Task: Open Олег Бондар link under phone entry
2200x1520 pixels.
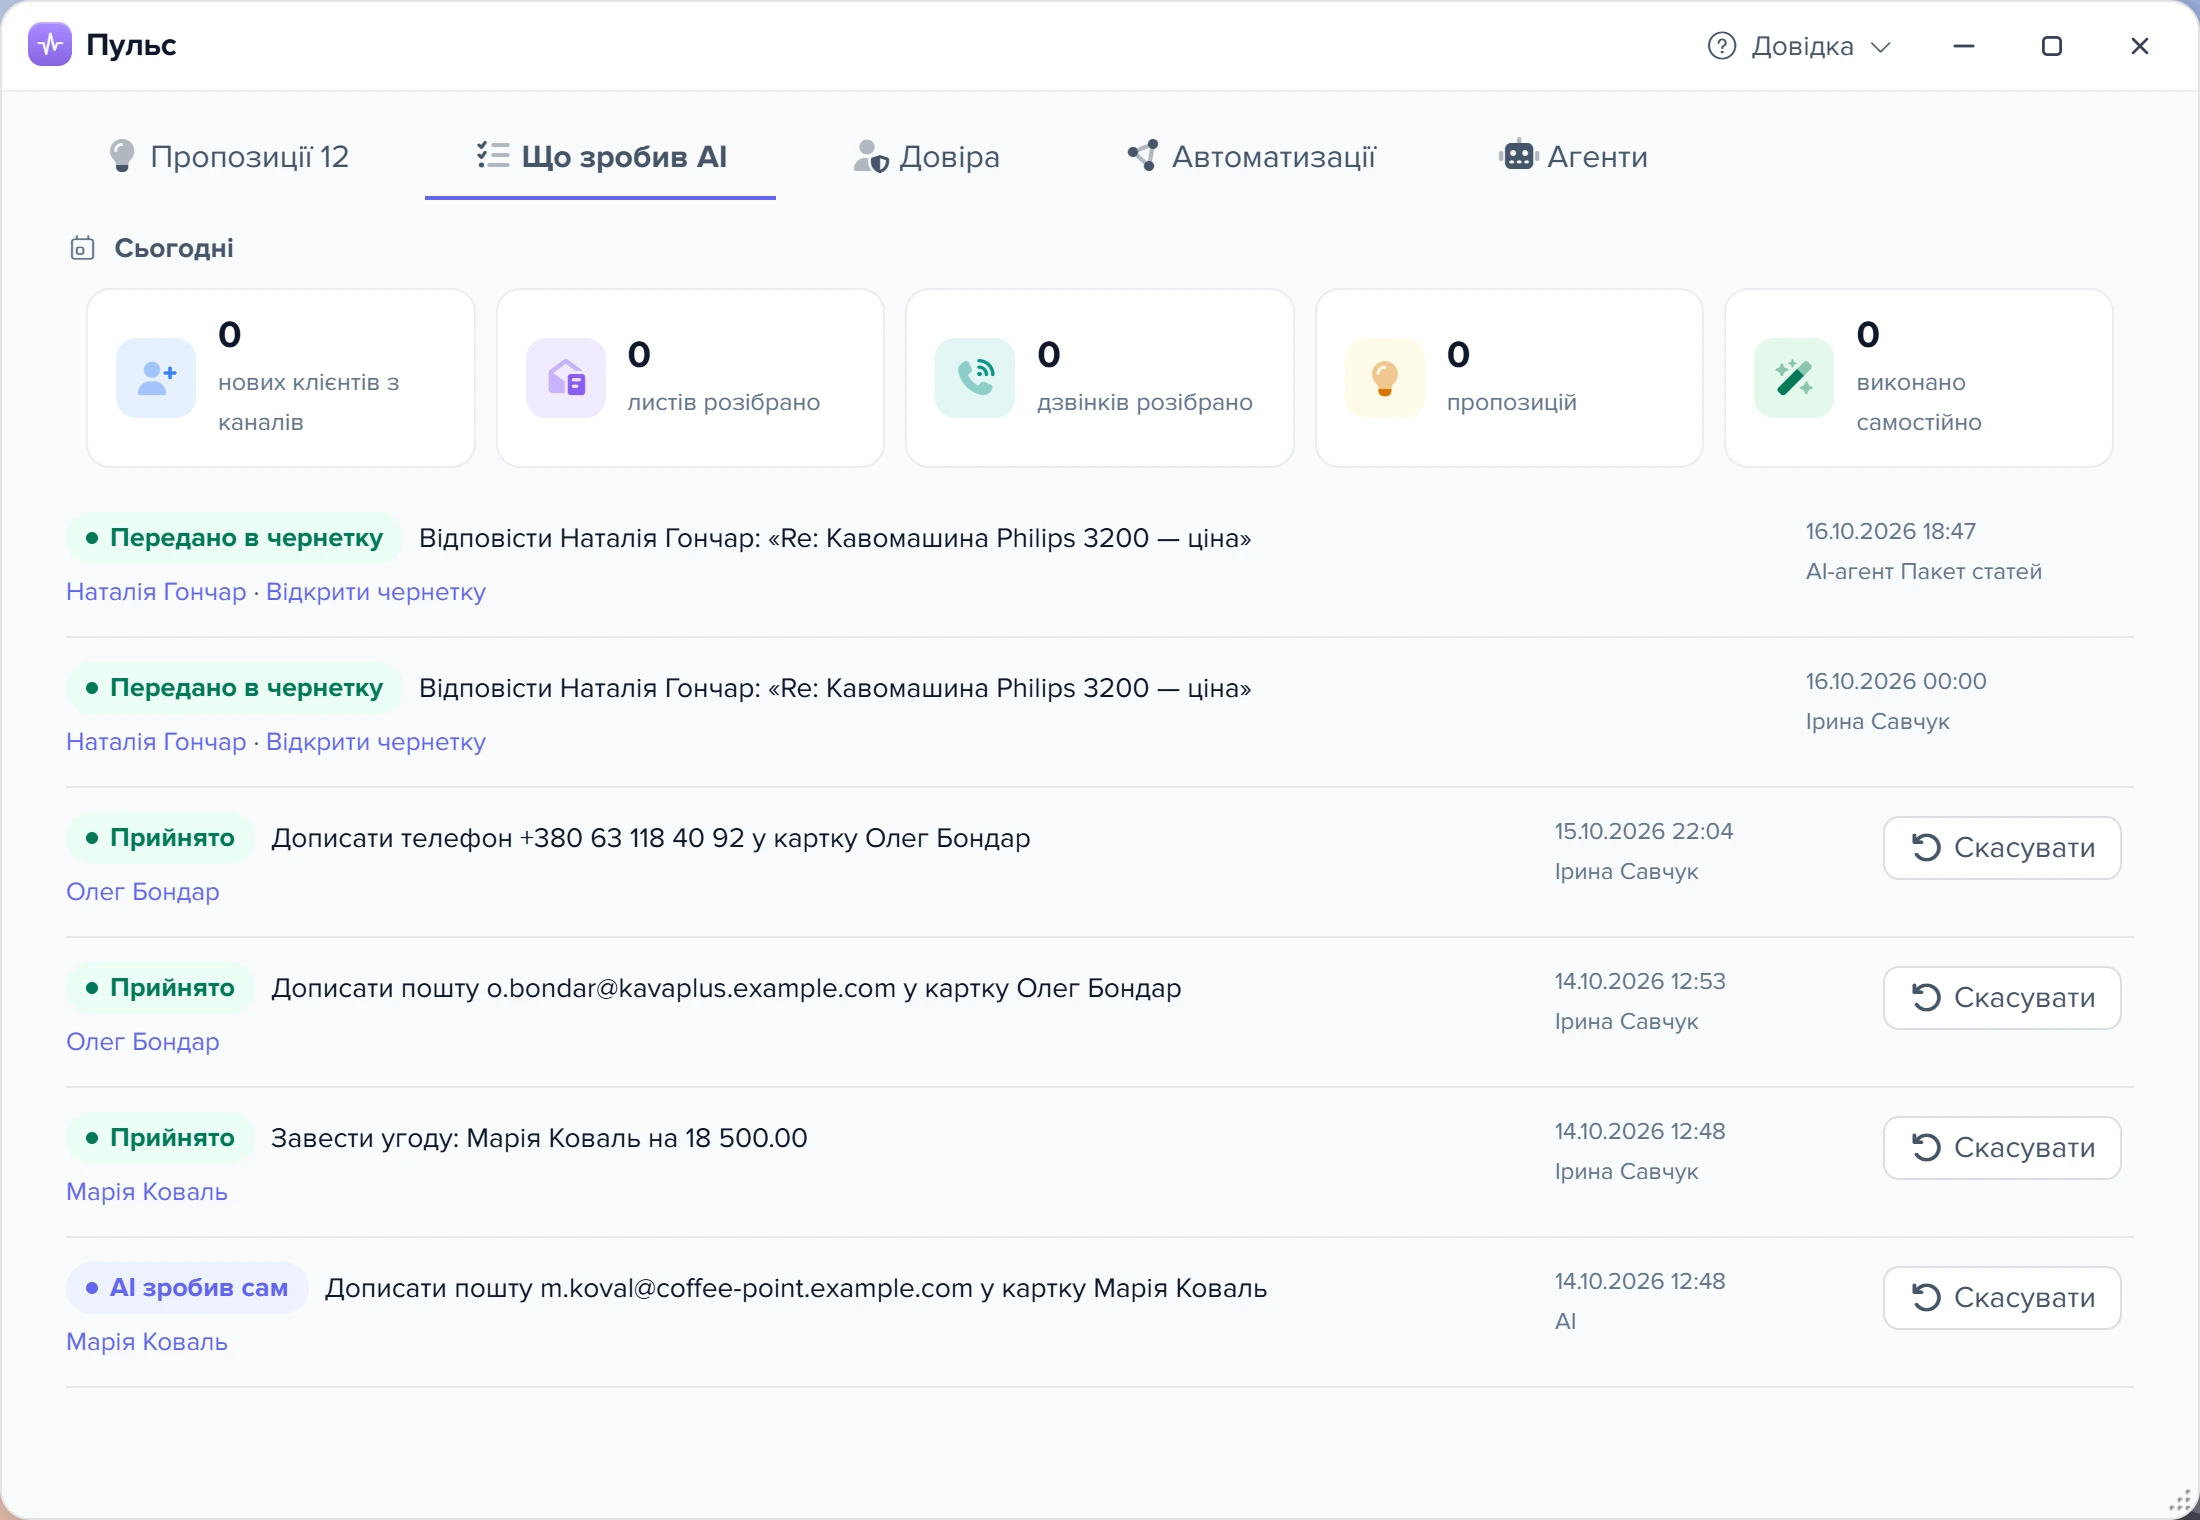Action: (143, 892)
